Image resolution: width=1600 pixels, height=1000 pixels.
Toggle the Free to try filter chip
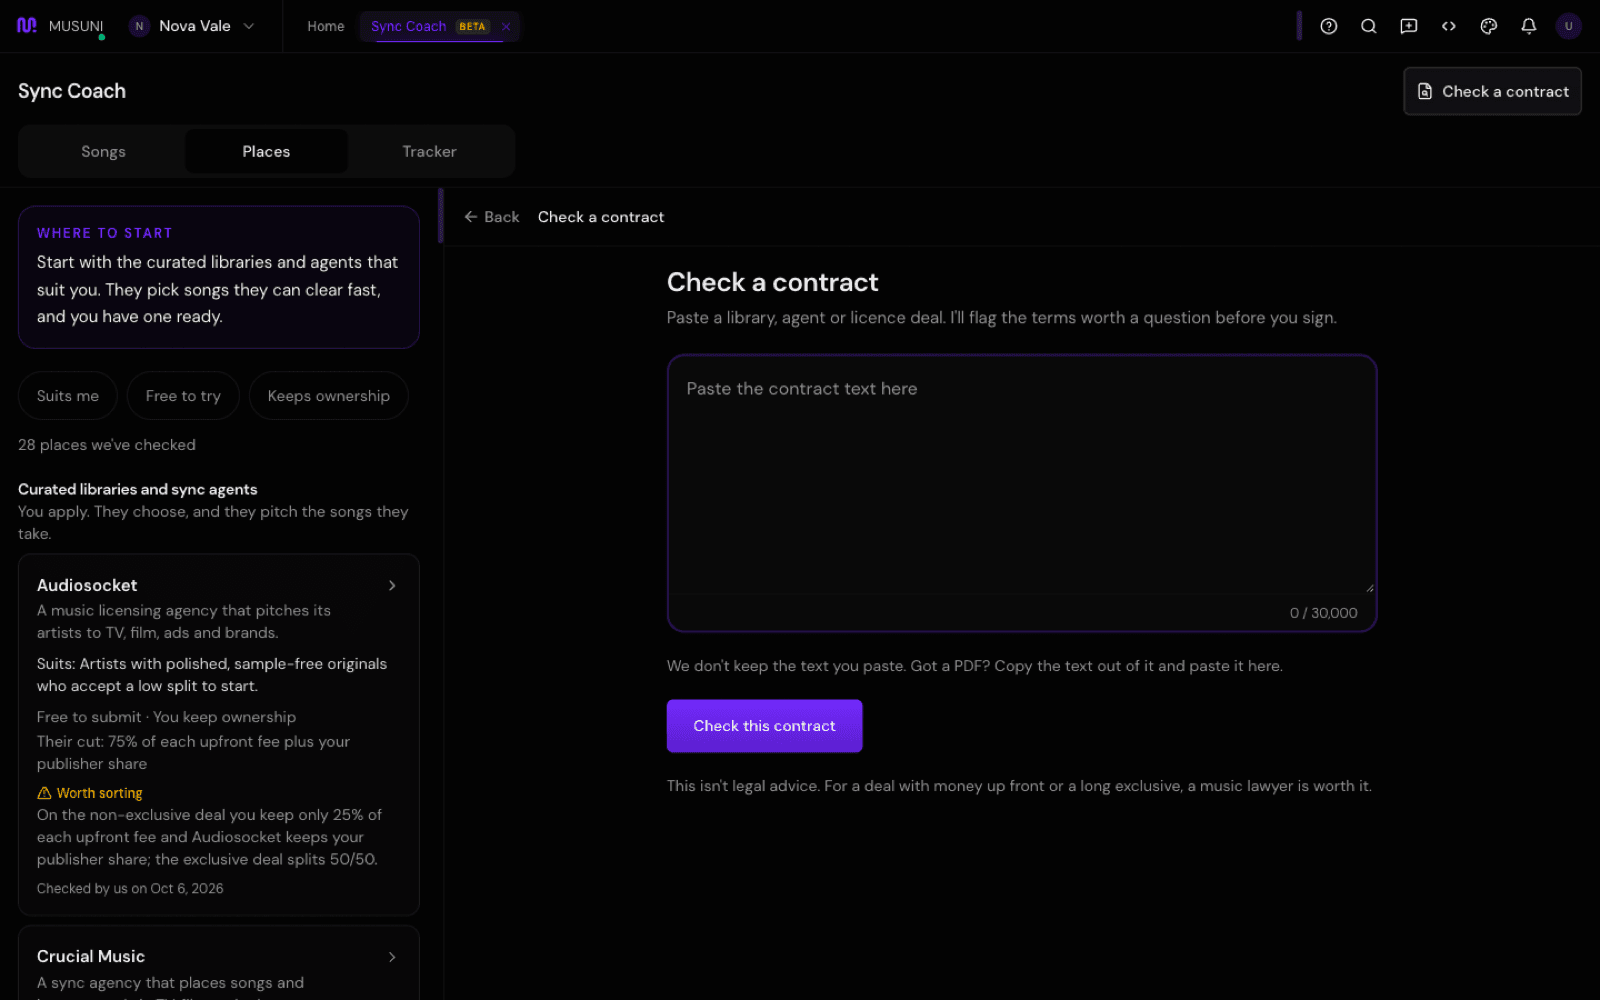(x=183, y=396)
